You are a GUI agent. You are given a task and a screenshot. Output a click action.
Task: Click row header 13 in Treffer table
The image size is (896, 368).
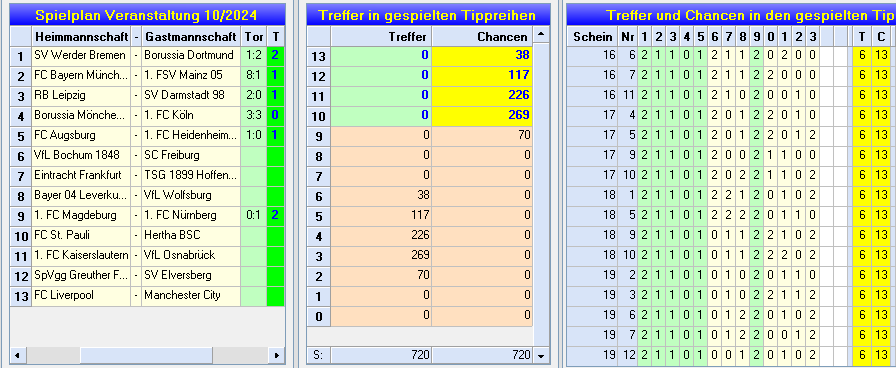319,55
